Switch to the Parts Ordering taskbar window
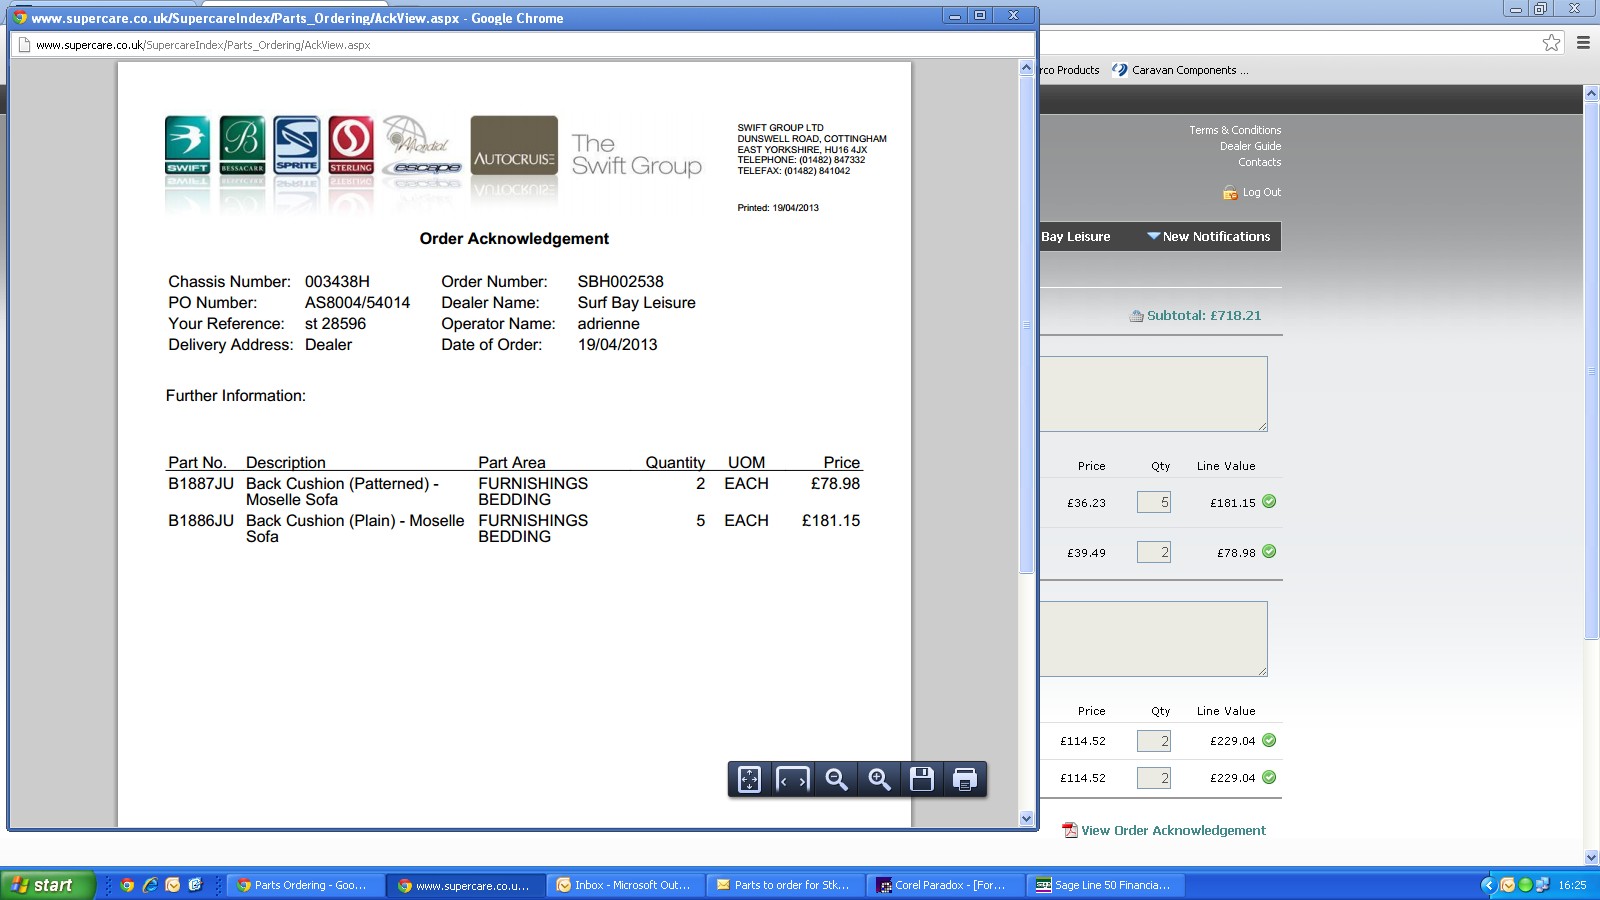Viewport: 1600px width, 900px height. [306, 885]
